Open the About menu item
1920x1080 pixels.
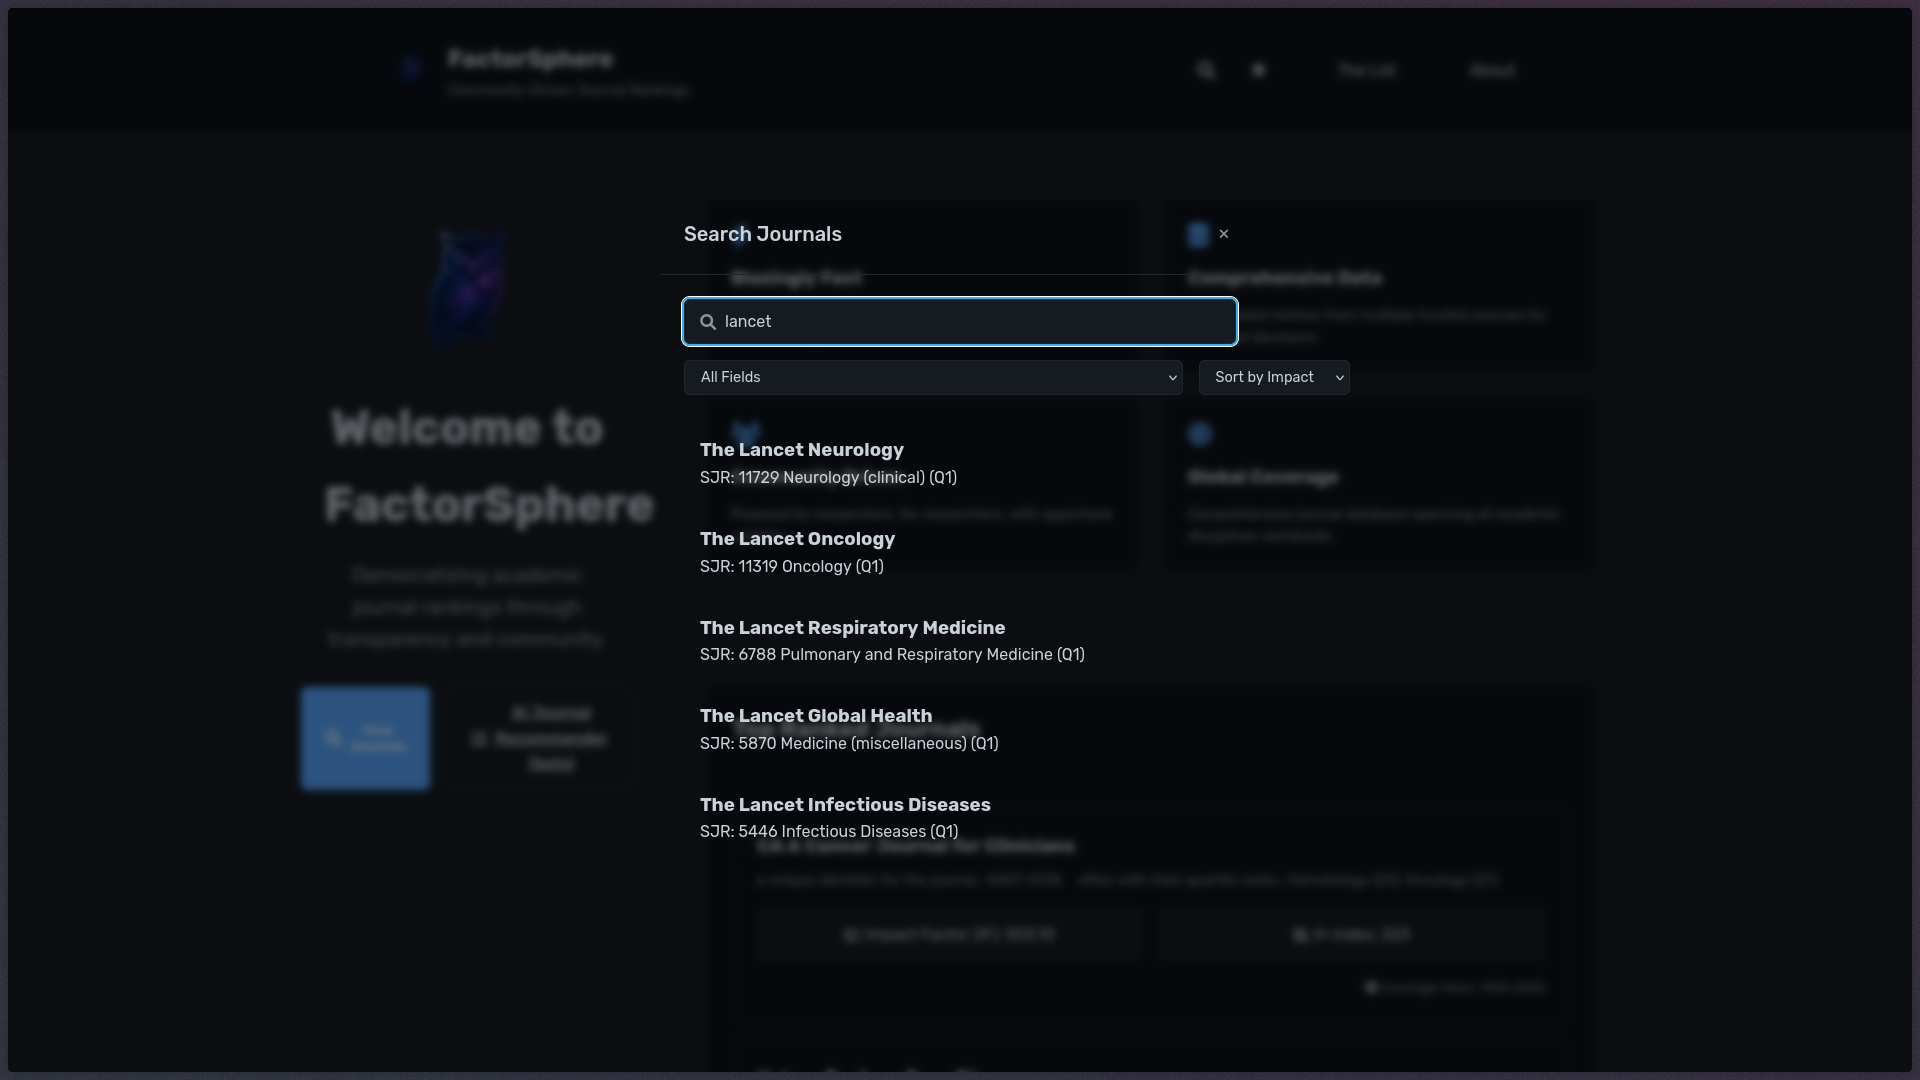coord(1492,70)
